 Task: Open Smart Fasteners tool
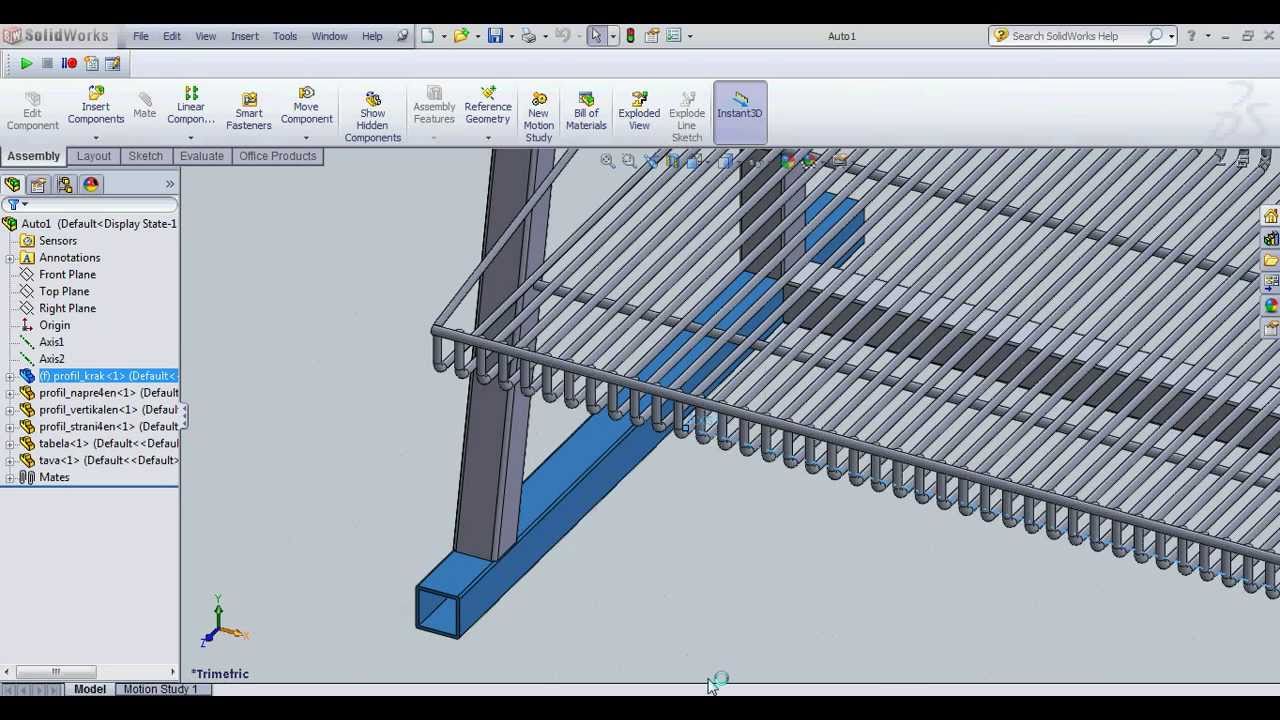pyautogui.click(x=249, y=111)
